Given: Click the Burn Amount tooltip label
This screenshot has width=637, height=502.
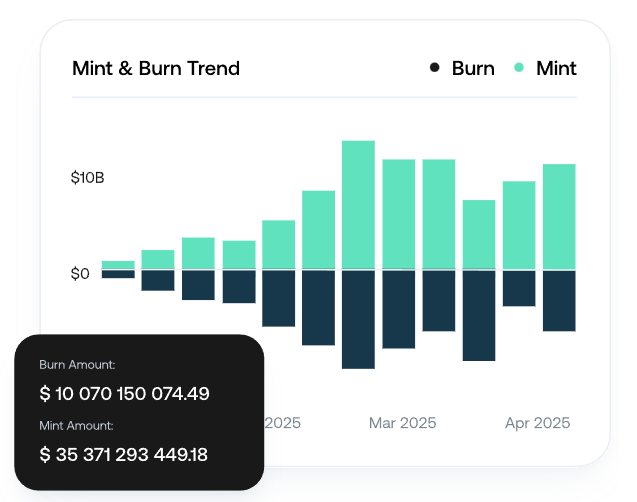Looking at the screenshot, I should click(78, 365).
